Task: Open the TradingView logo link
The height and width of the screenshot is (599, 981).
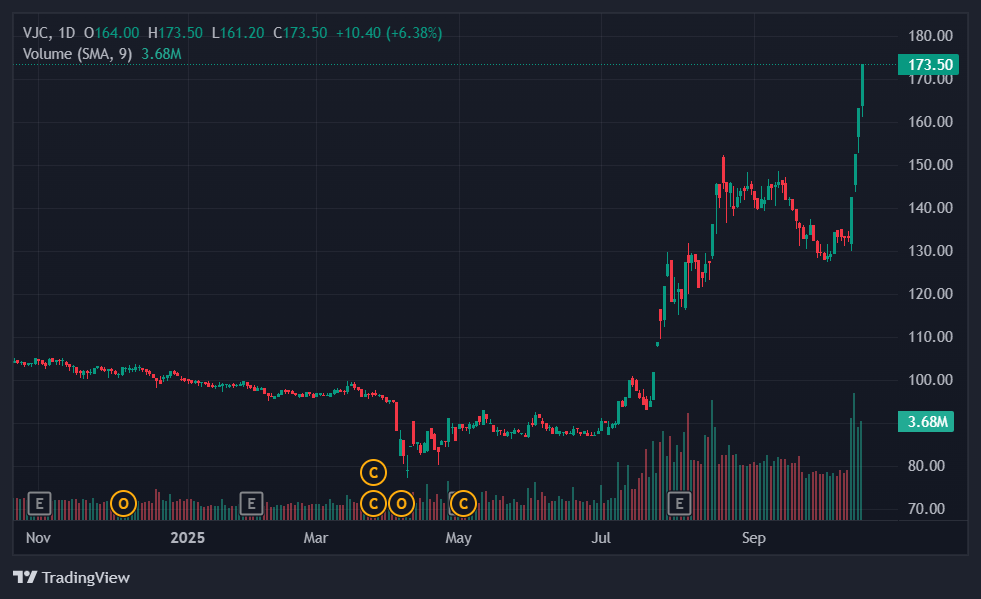Action: (71, 577)
